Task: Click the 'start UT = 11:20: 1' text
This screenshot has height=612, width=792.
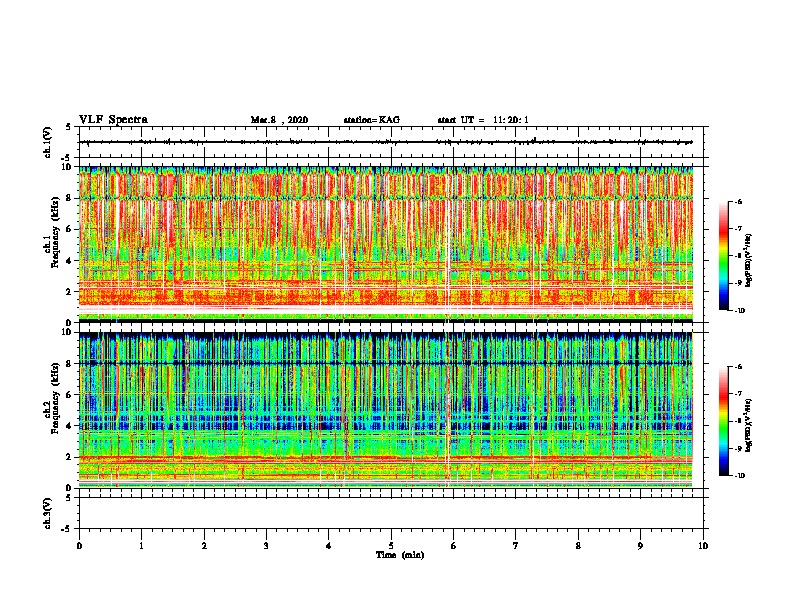Action: pos(483,120)
